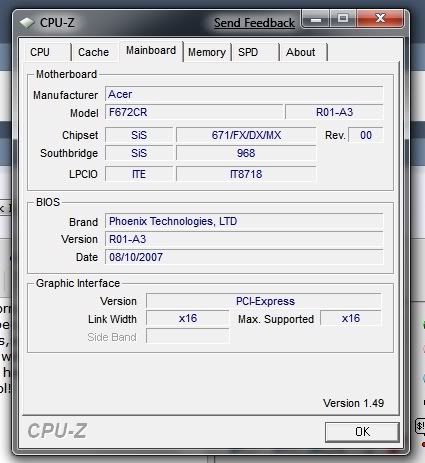Click the Link Width x16 value

(x=188, y=318)
